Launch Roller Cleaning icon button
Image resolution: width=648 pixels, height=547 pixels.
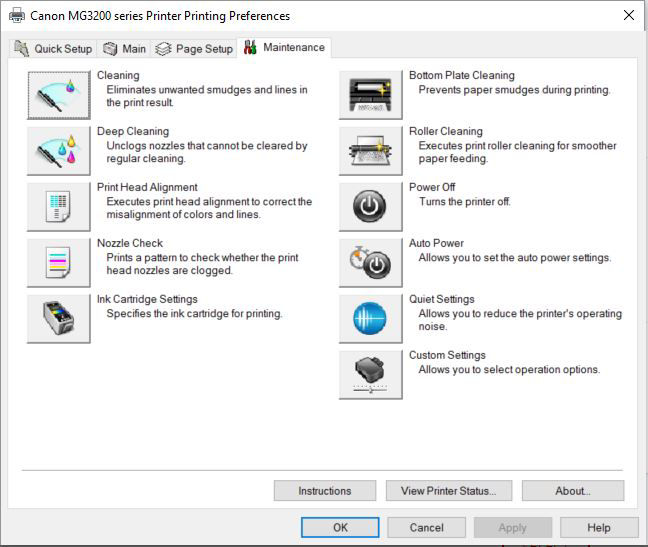(370, 151)
